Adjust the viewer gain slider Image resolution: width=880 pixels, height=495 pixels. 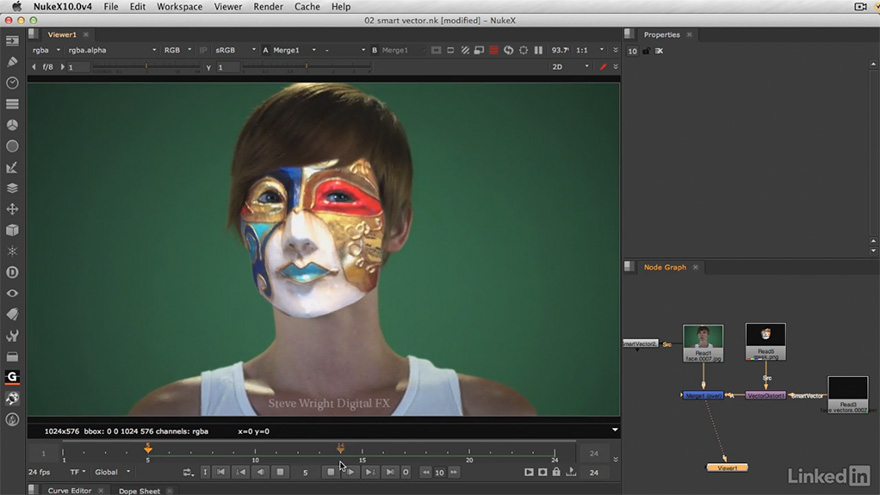click(x=146, y=67)
